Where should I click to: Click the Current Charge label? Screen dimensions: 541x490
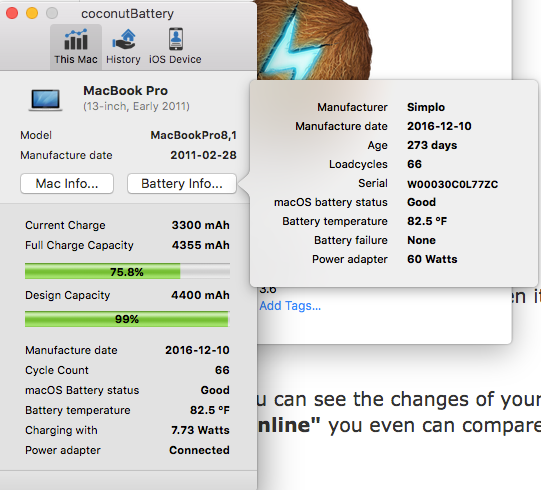coord(65,225)
